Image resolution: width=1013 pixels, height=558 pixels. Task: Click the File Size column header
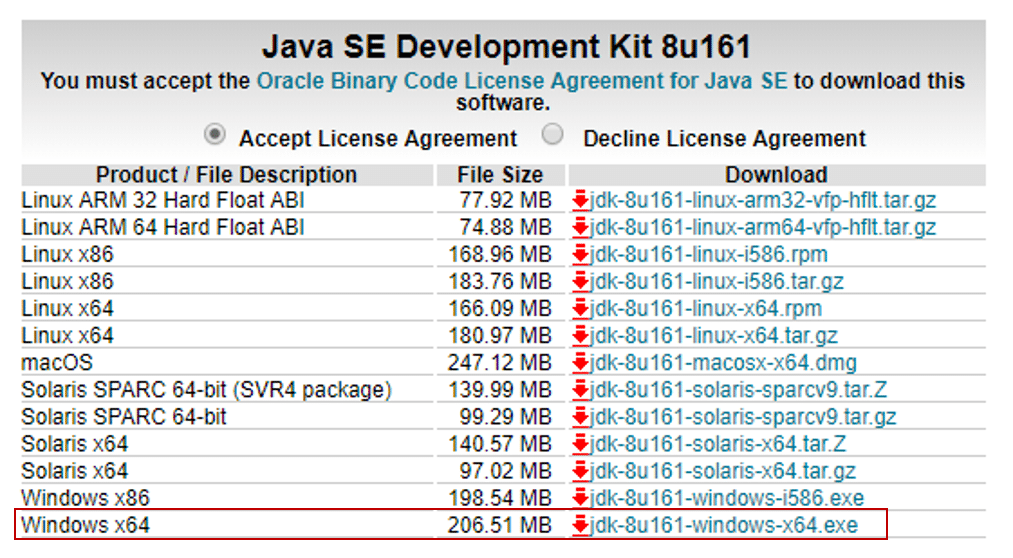501,175
